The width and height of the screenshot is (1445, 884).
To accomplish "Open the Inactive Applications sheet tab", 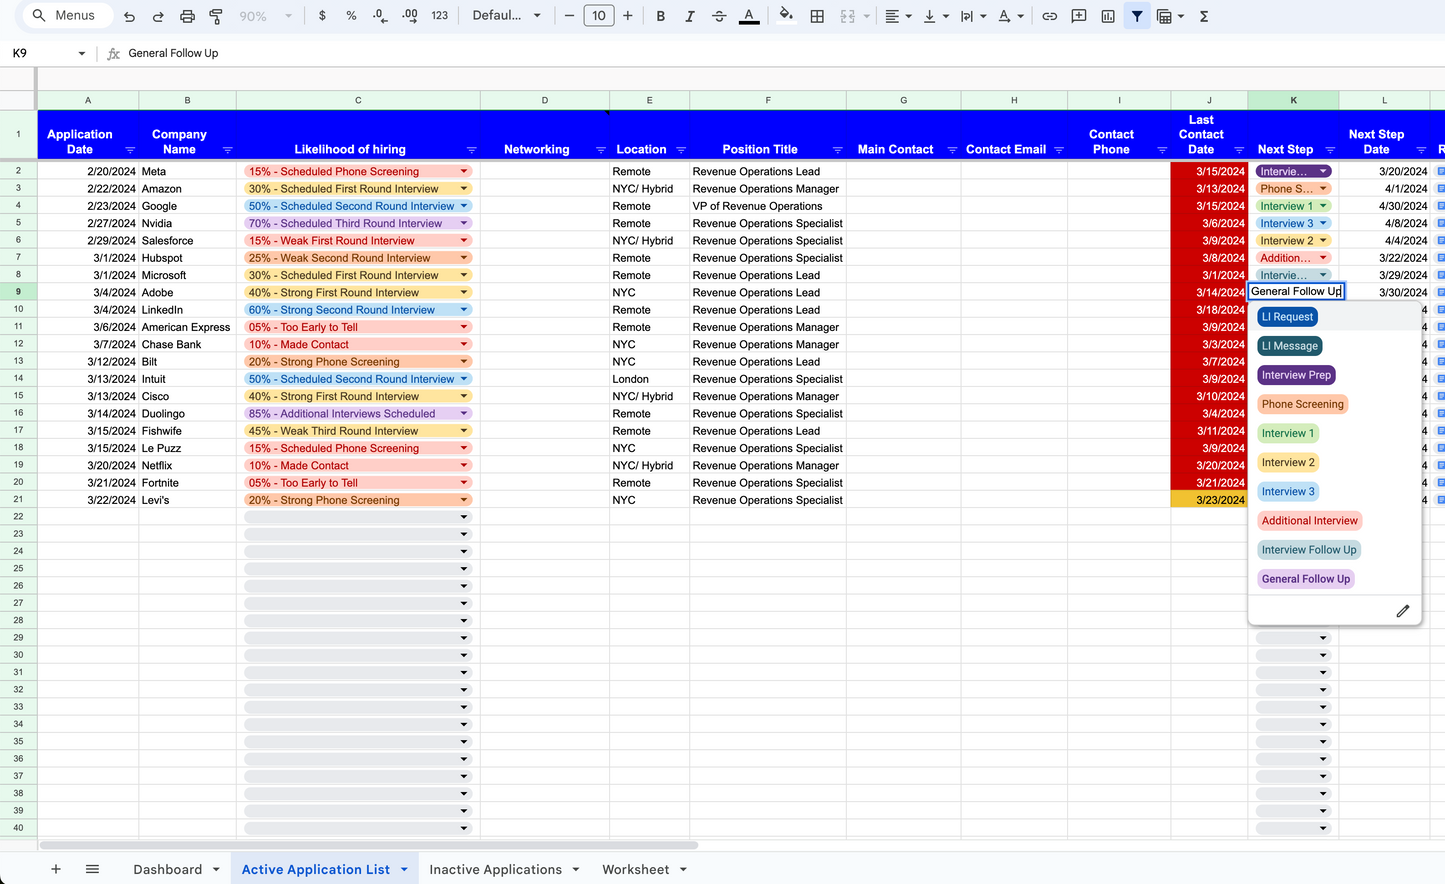I will (x=495, y=869).
